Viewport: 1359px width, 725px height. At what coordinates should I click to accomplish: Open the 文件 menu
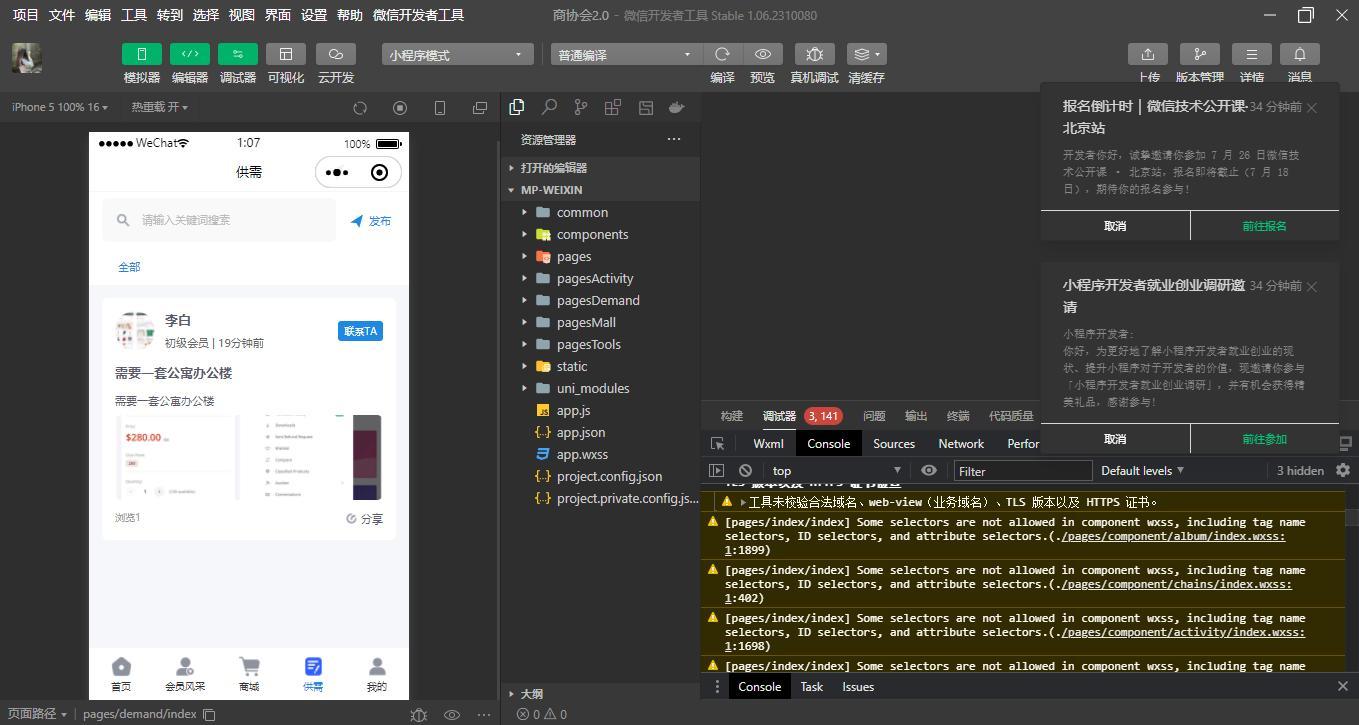[62, 15]
